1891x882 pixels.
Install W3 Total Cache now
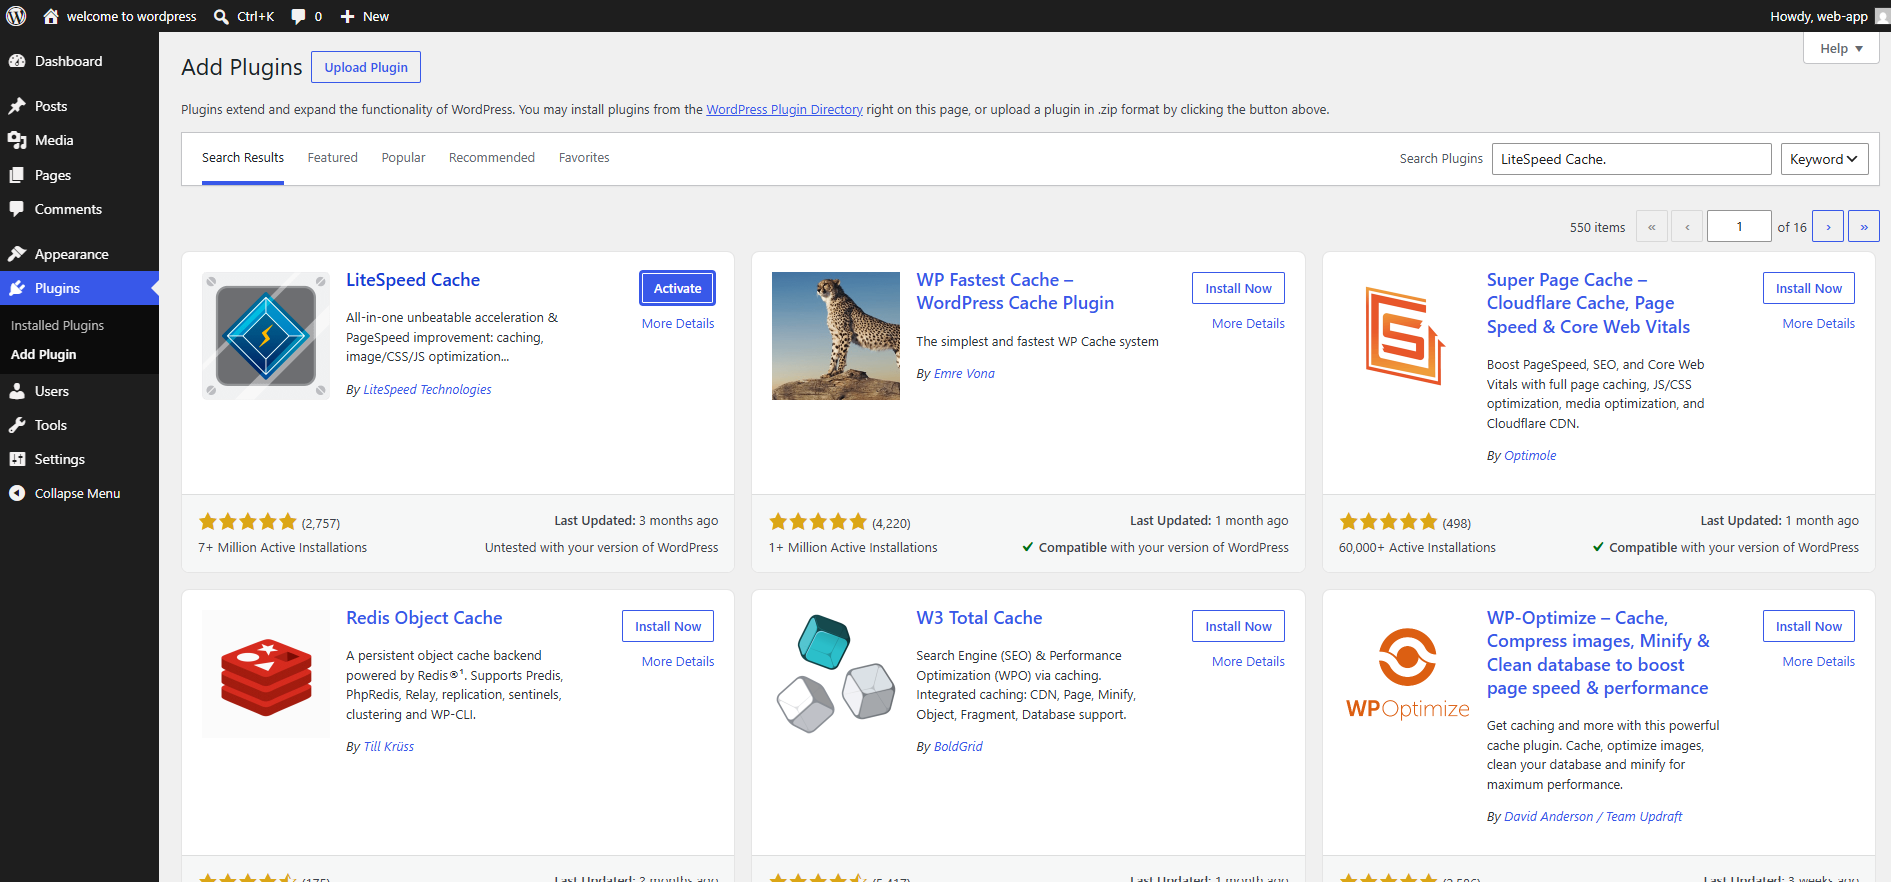(x=1238, y=626)
